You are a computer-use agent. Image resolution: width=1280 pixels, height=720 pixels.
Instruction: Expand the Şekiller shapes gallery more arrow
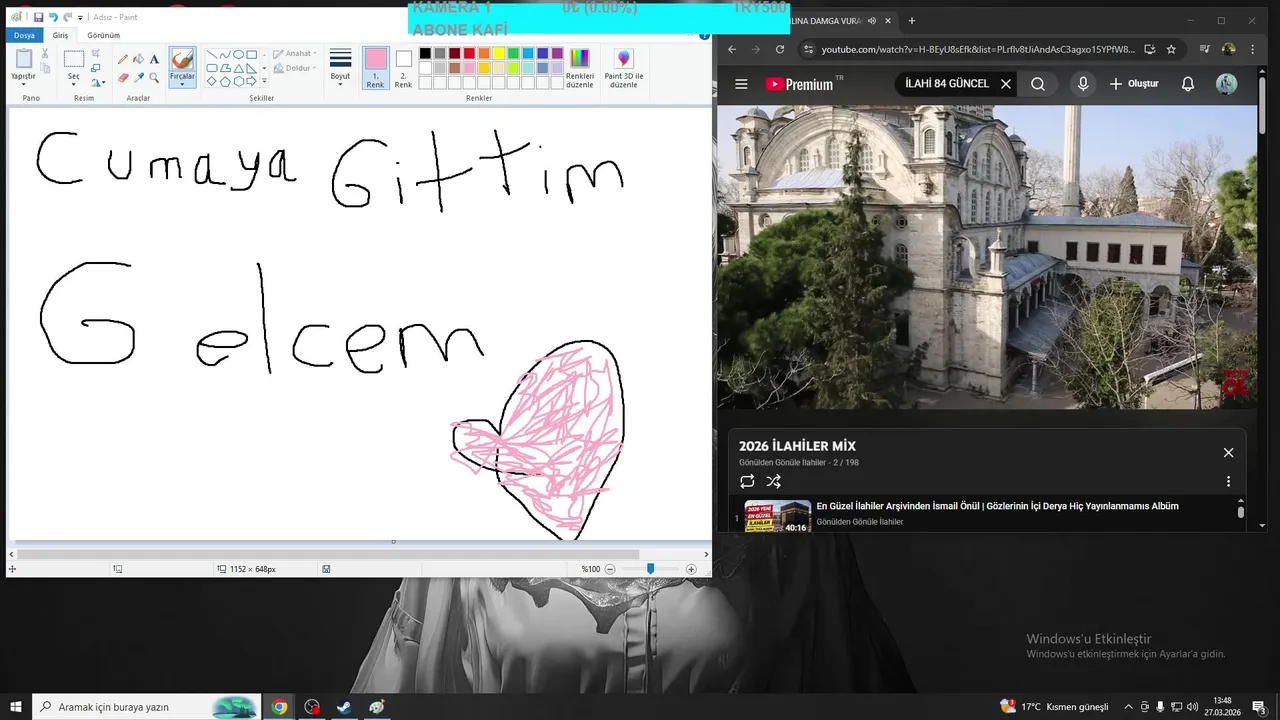pos(264,82)
